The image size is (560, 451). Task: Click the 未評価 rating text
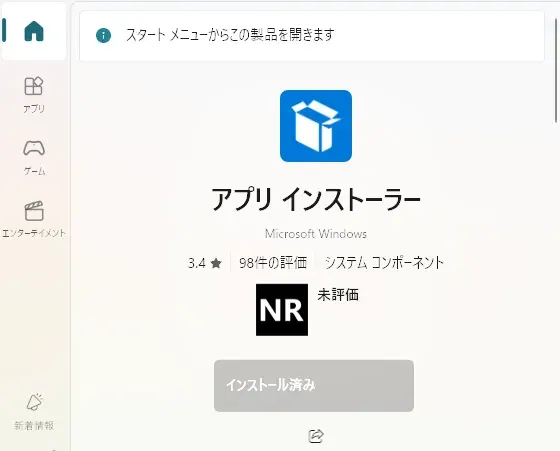click(338, 295)
